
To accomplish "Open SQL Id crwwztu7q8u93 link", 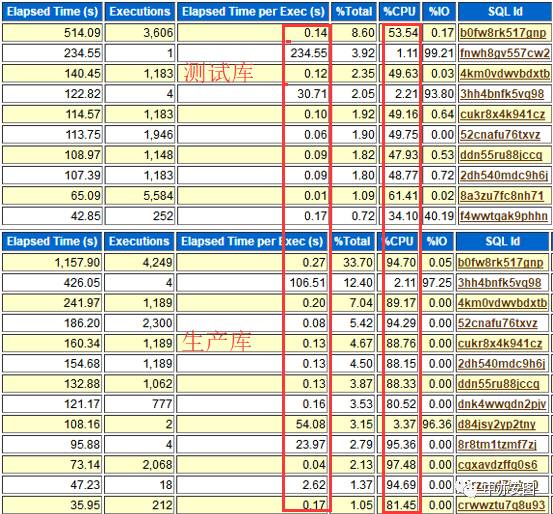I will pos(502,505).
